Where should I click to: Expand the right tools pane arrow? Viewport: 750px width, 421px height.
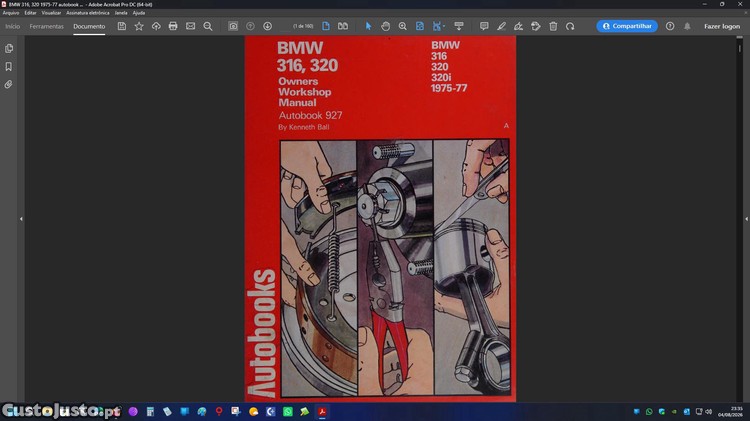click(x=746, y=219)
